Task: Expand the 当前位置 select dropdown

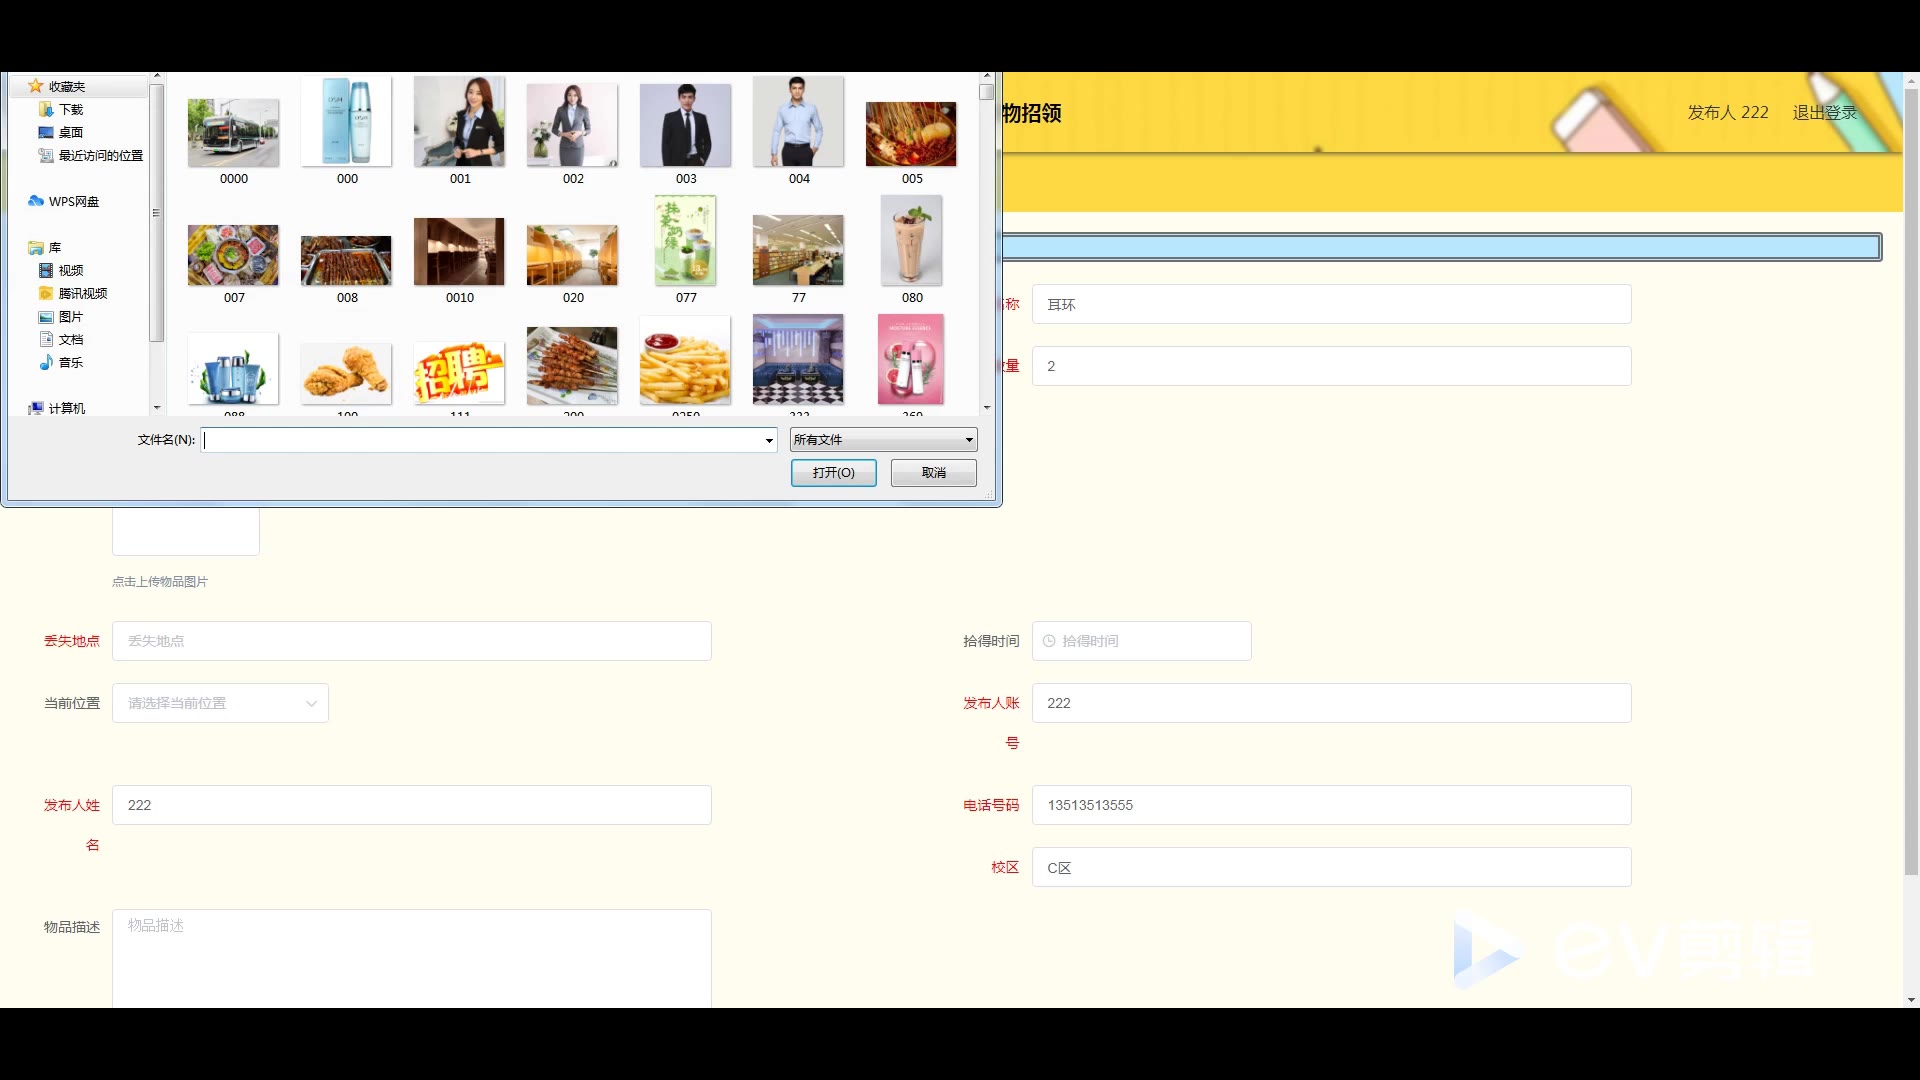Action: tap(220, 703)
